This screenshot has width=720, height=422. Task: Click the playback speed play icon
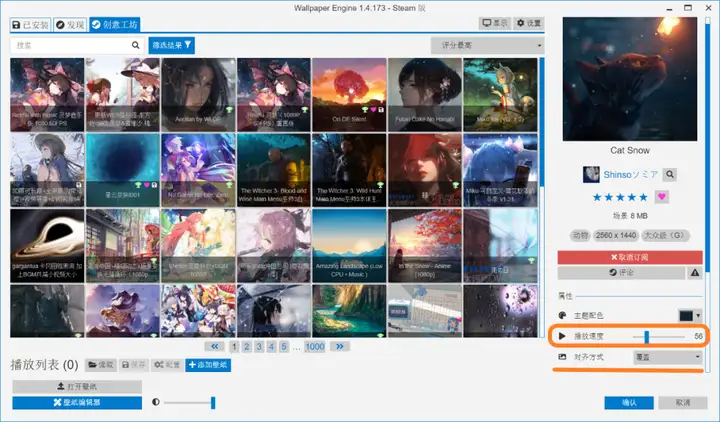point(562,336)
